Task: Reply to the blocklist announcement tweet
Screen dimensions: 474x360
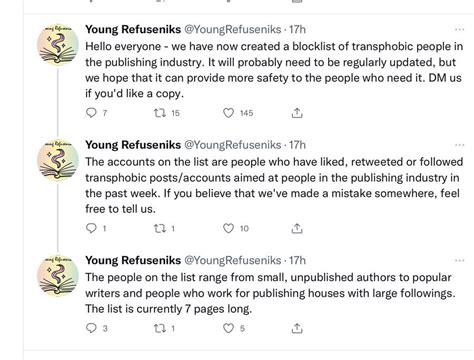Action: [x=91, y=113]
